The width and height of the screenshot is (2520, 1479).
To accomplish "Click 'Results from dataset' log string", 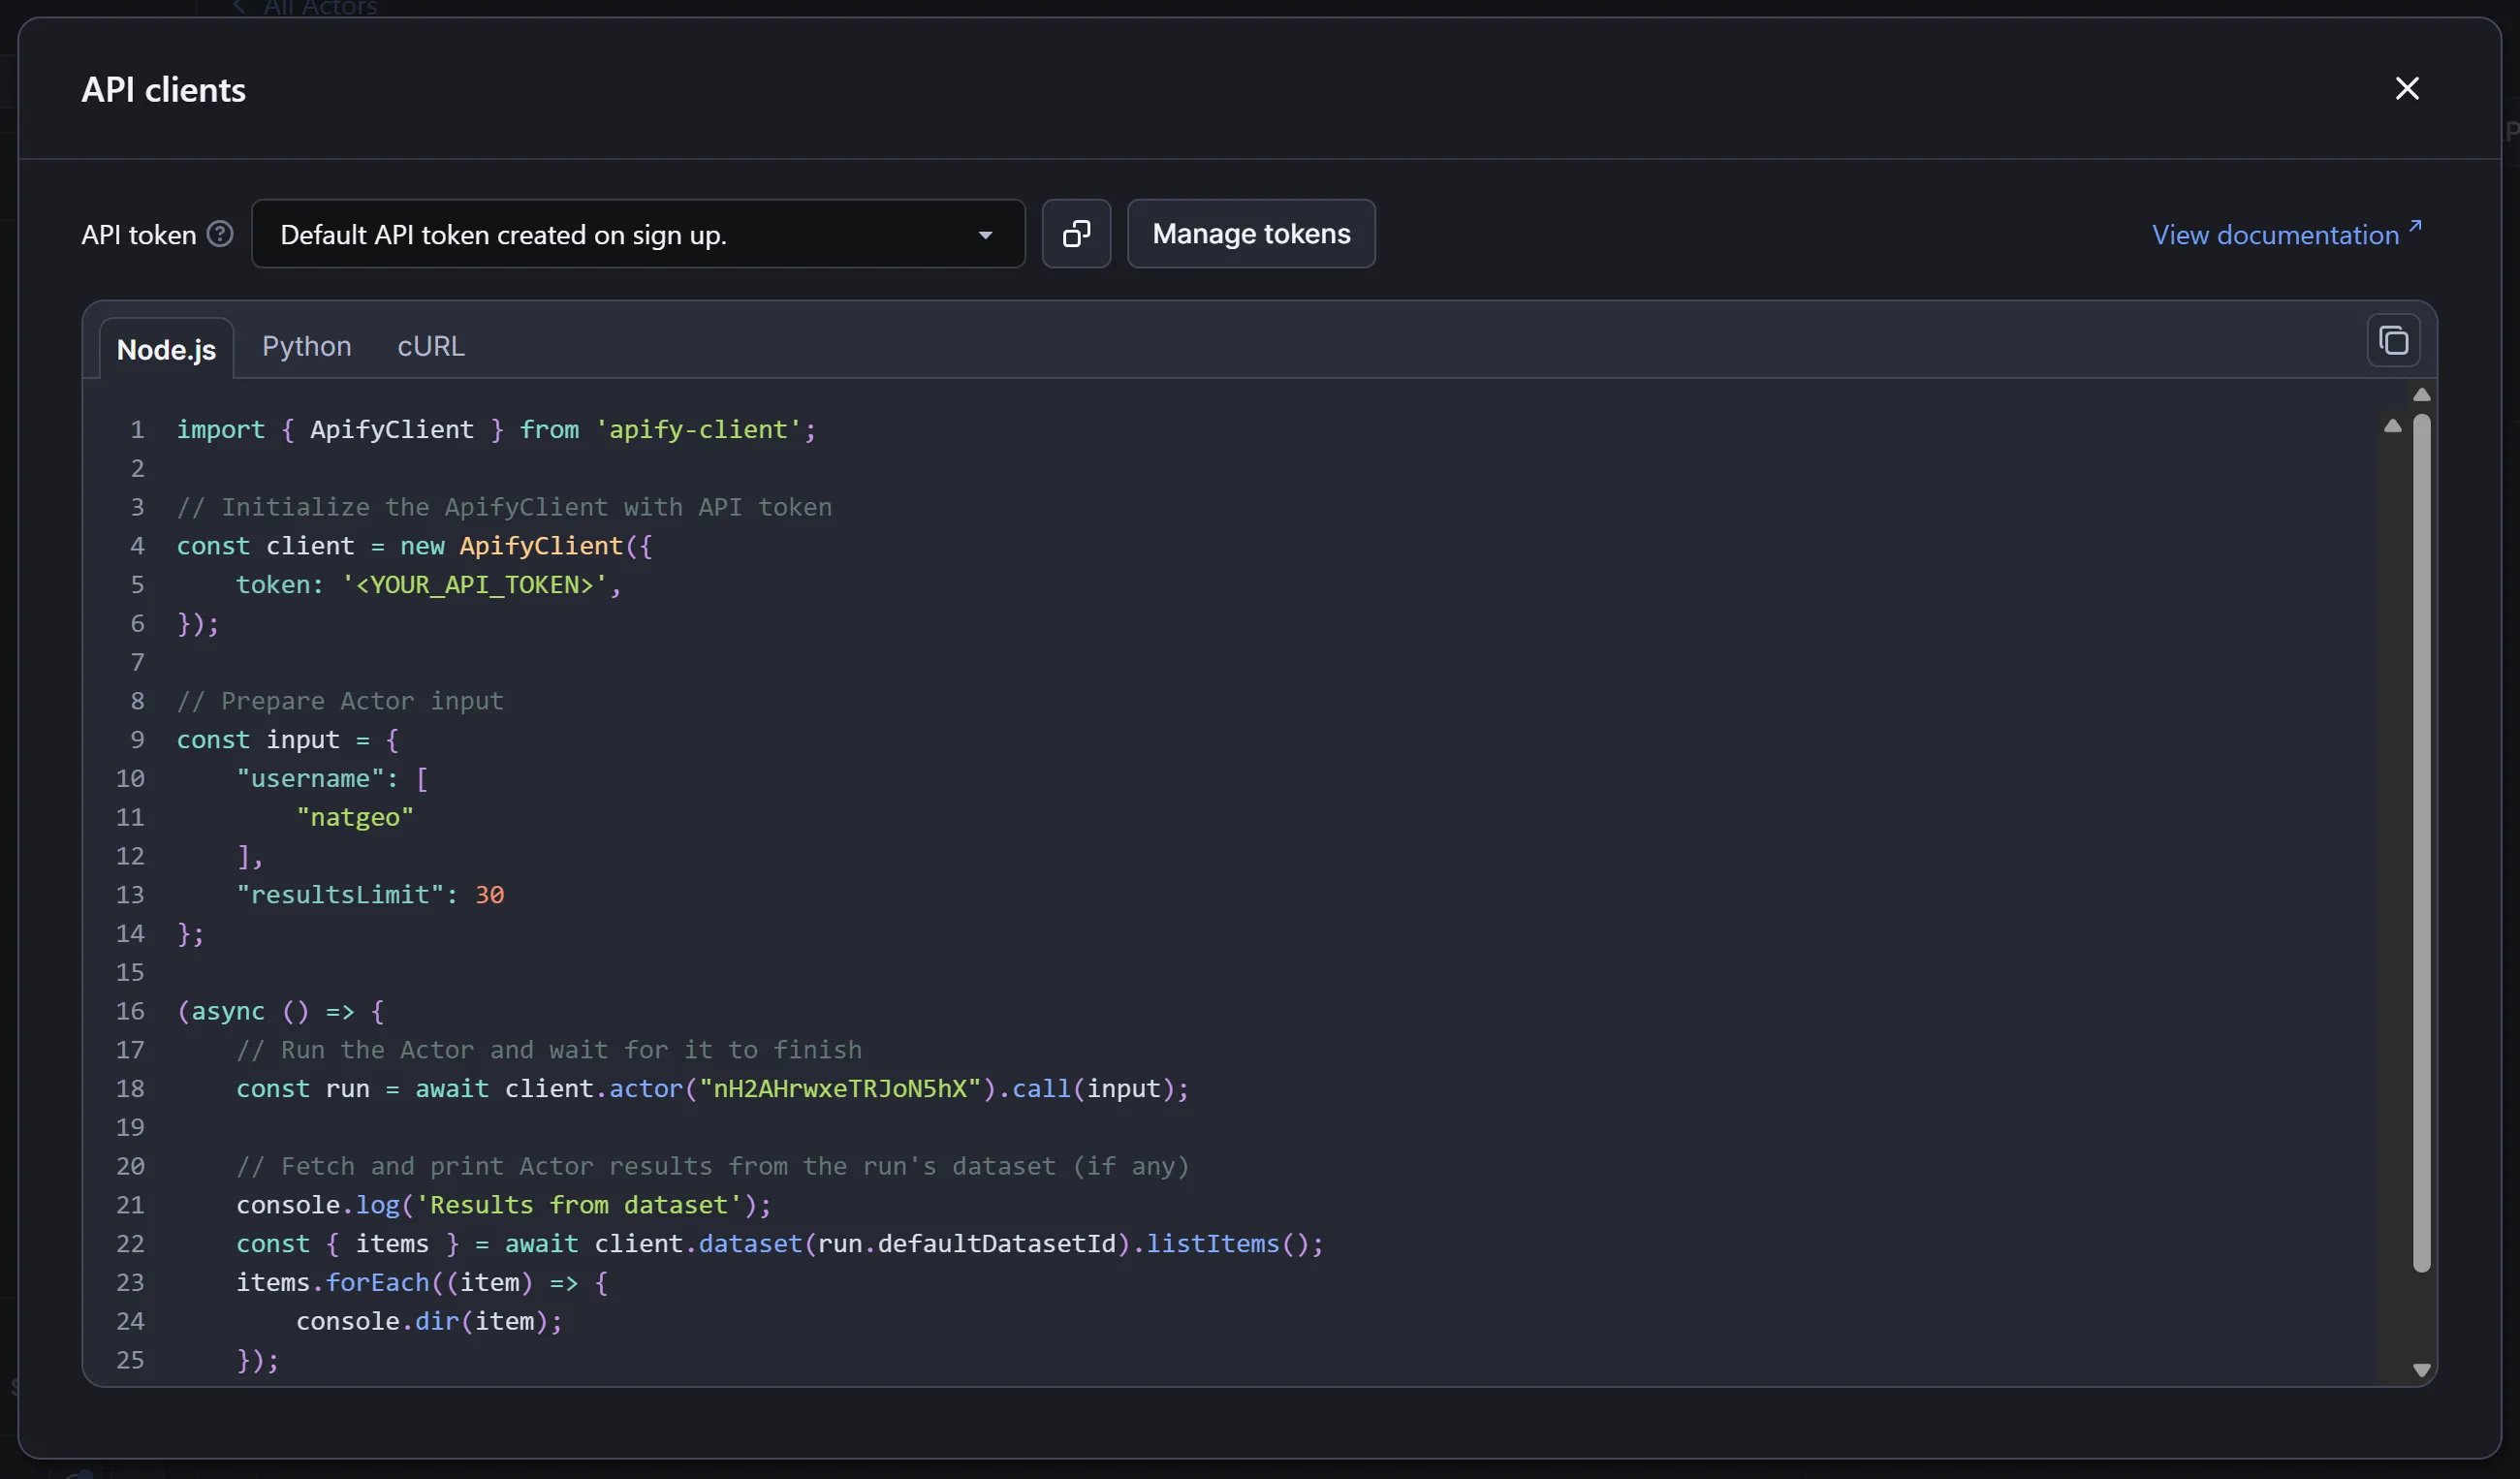I will pos(579,1205).
